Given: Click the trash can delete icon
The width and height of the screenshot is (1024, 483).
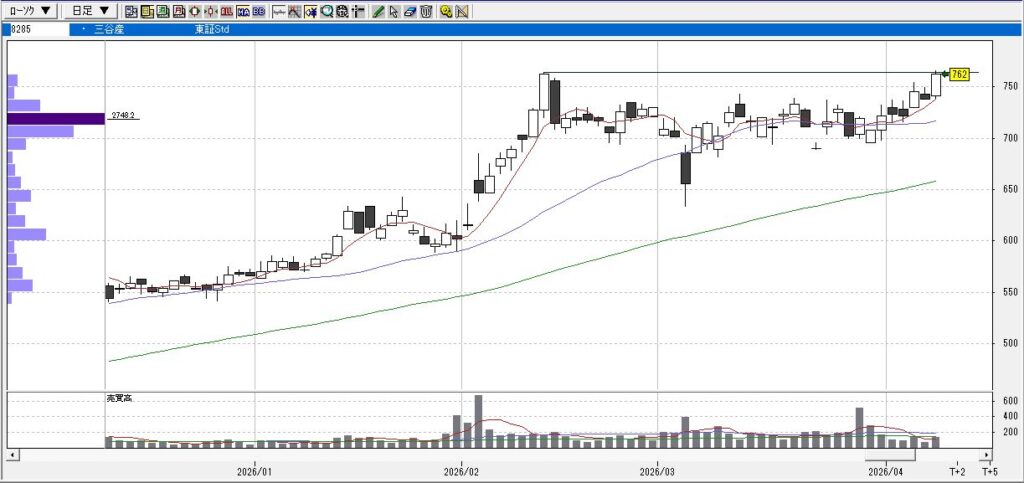Looking at the screenshot, I should pyautogui.click(x=426, y=12).
